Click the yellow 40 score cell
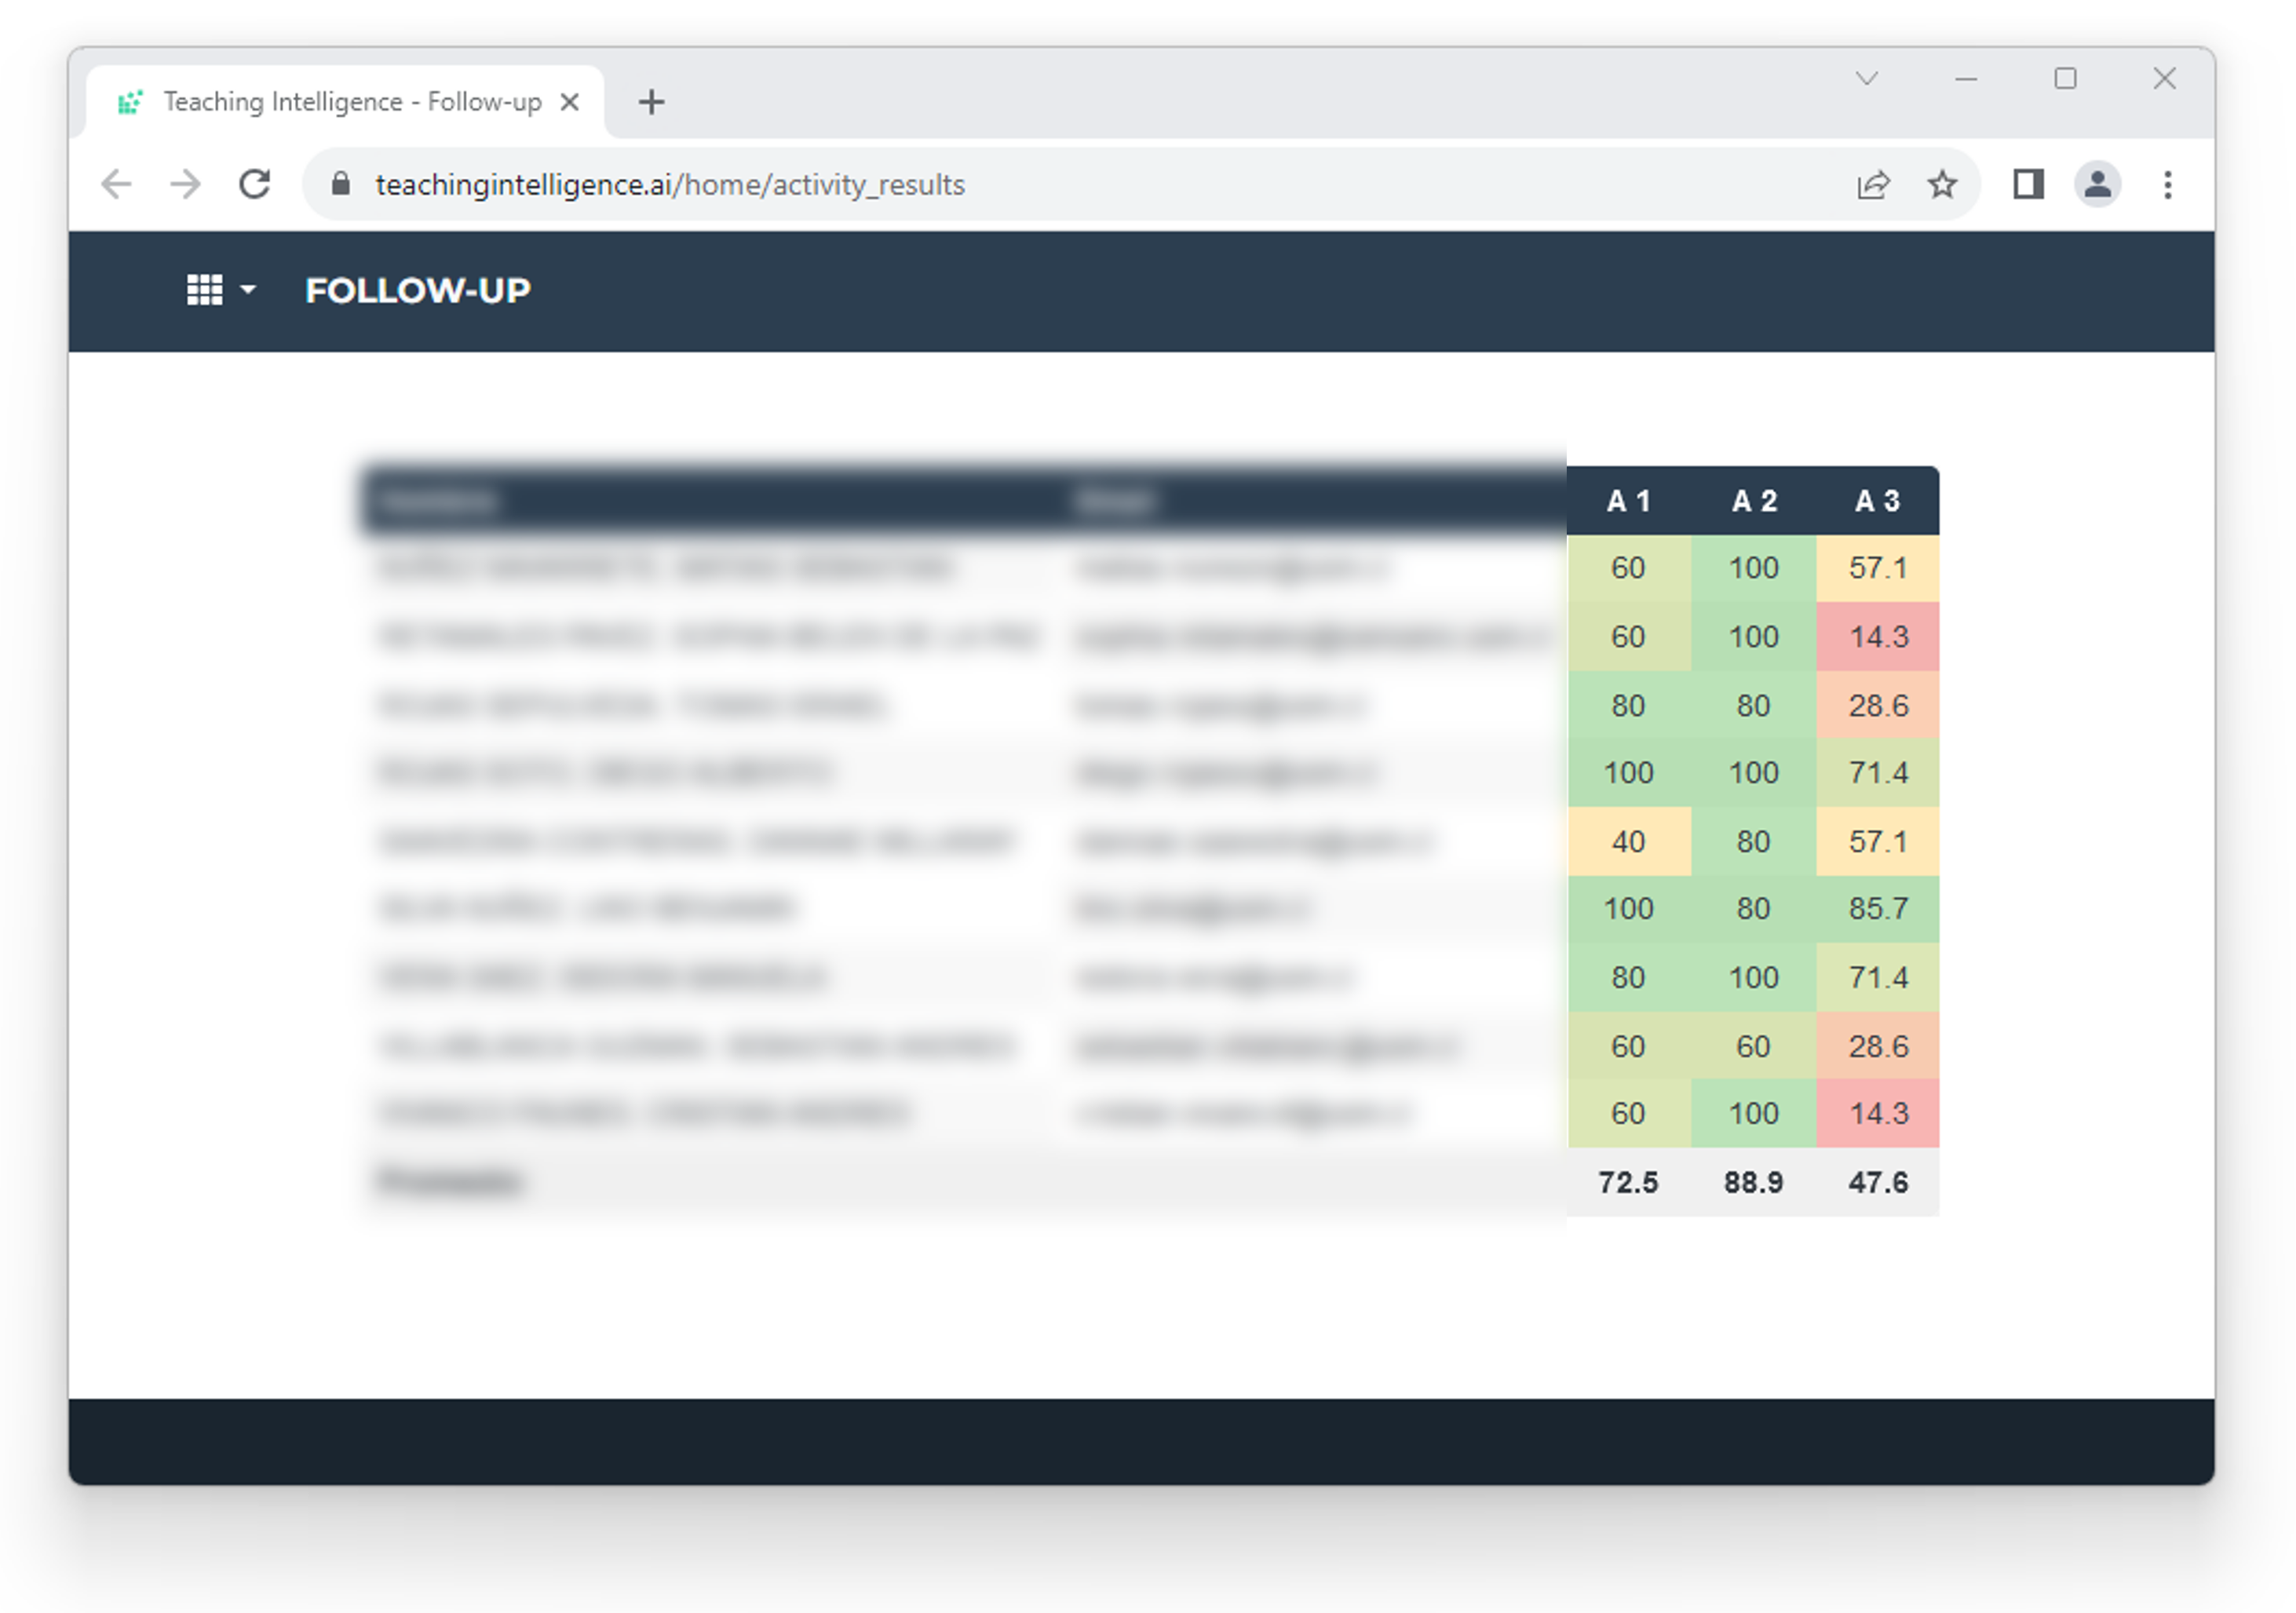Viewport: 2296px width, 1613px height. (x=1628, y=842)
